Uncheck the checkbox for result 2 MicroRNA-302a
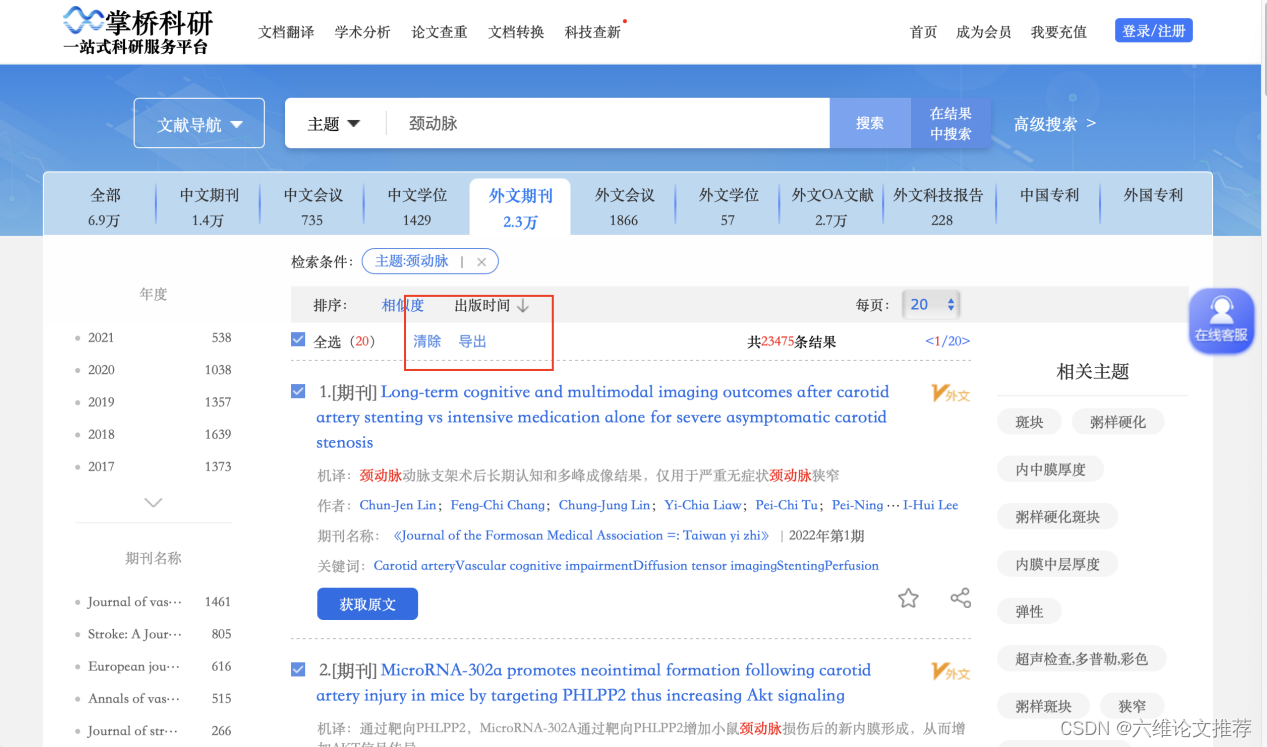 click(x=298, y=669)
